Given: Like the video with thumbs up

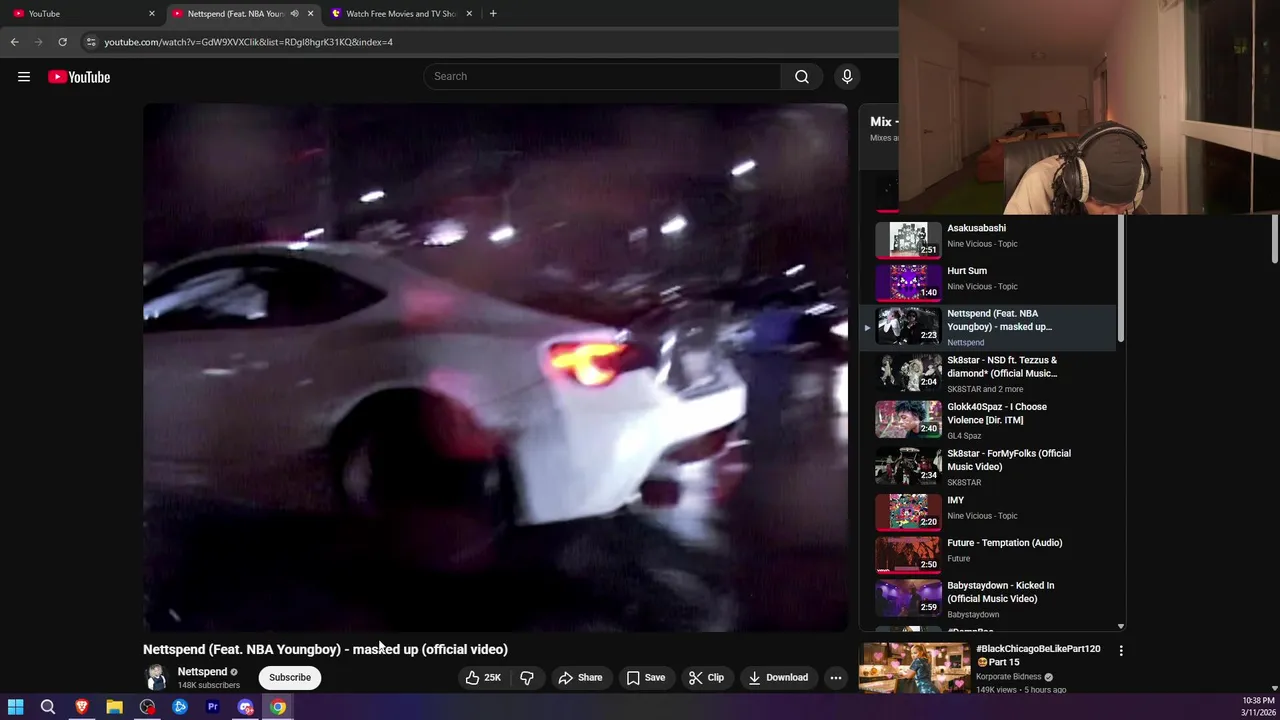Looking at the screenshot, I should pos(483,677).
